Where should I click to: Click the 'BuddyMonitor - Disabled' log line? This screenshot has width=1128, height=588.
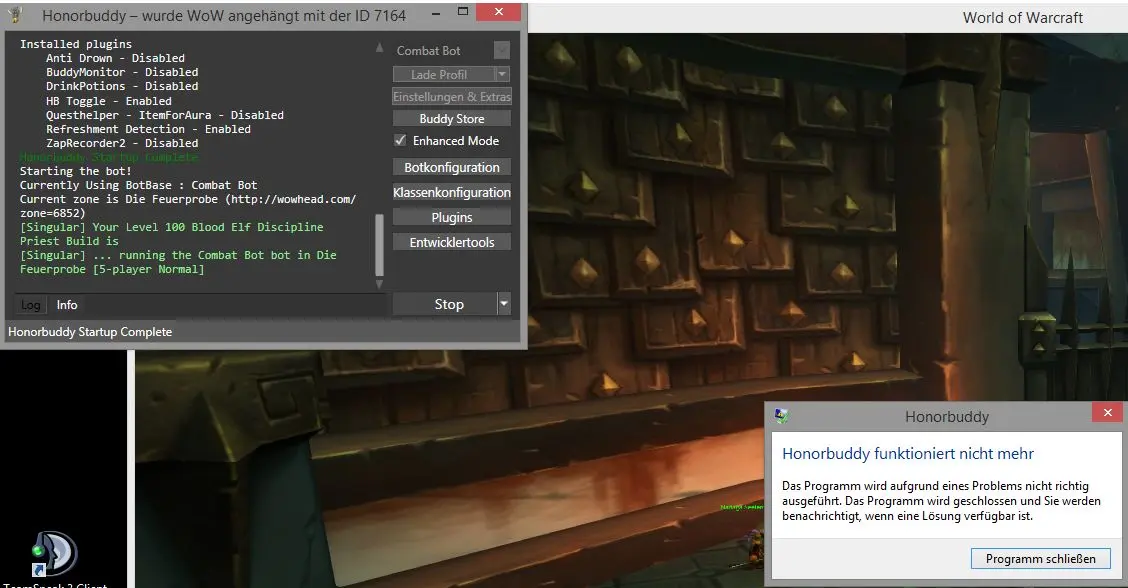point(122,72)
